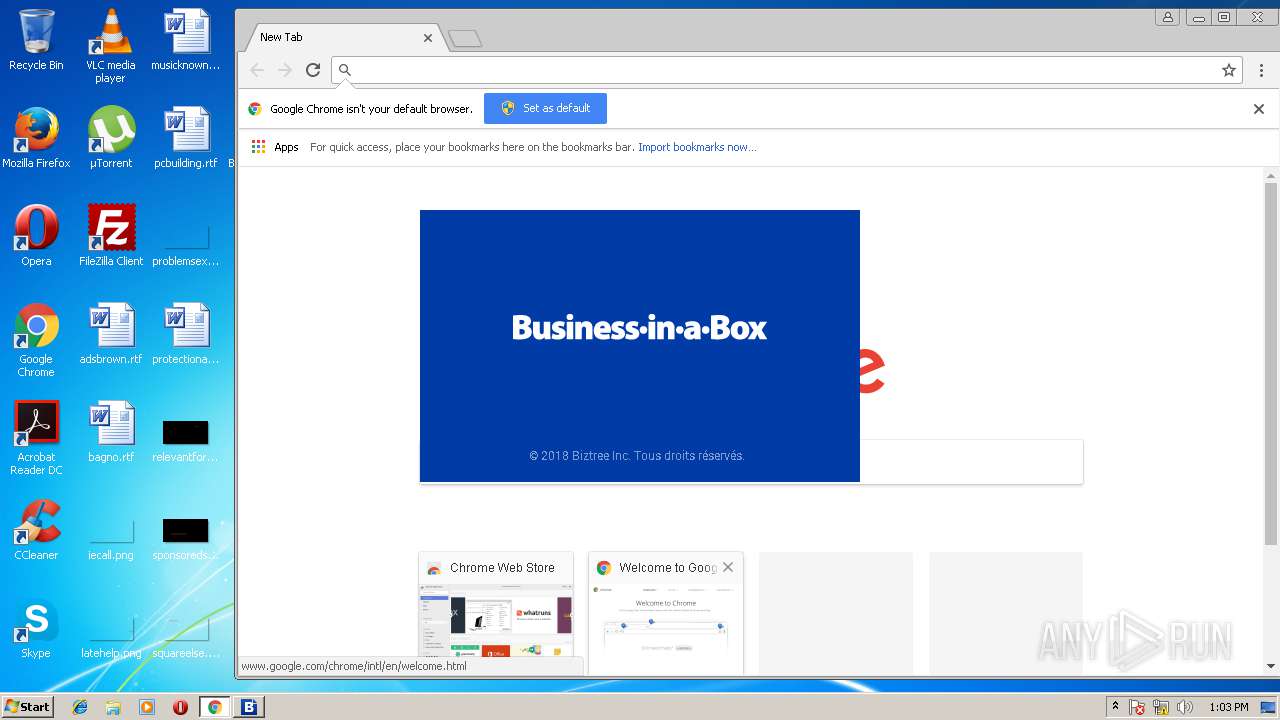The width and height of the screenshot is (1280, 720).
Task: Click the Chrome back arrow
Action: 257,70
